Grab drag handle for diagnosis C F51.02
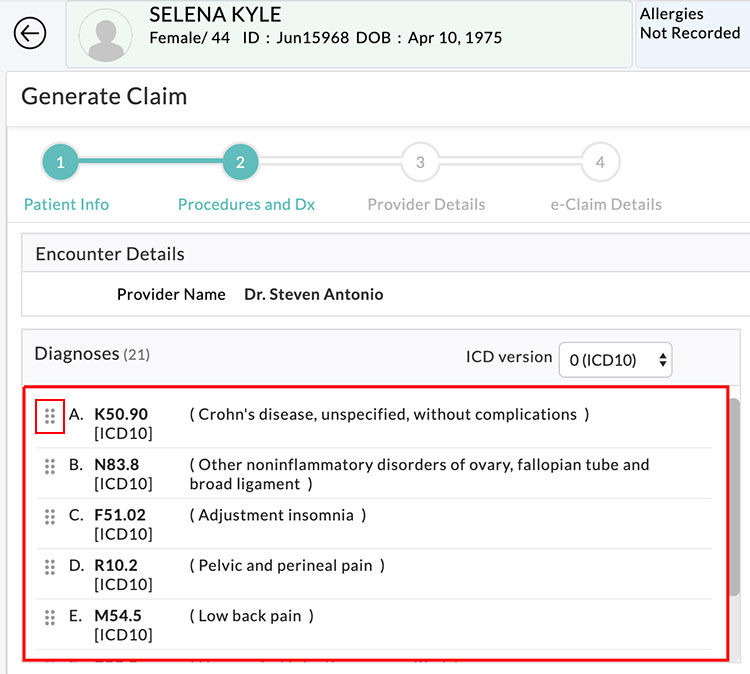This screenshot has height=674, width=750. click(50, 517)
